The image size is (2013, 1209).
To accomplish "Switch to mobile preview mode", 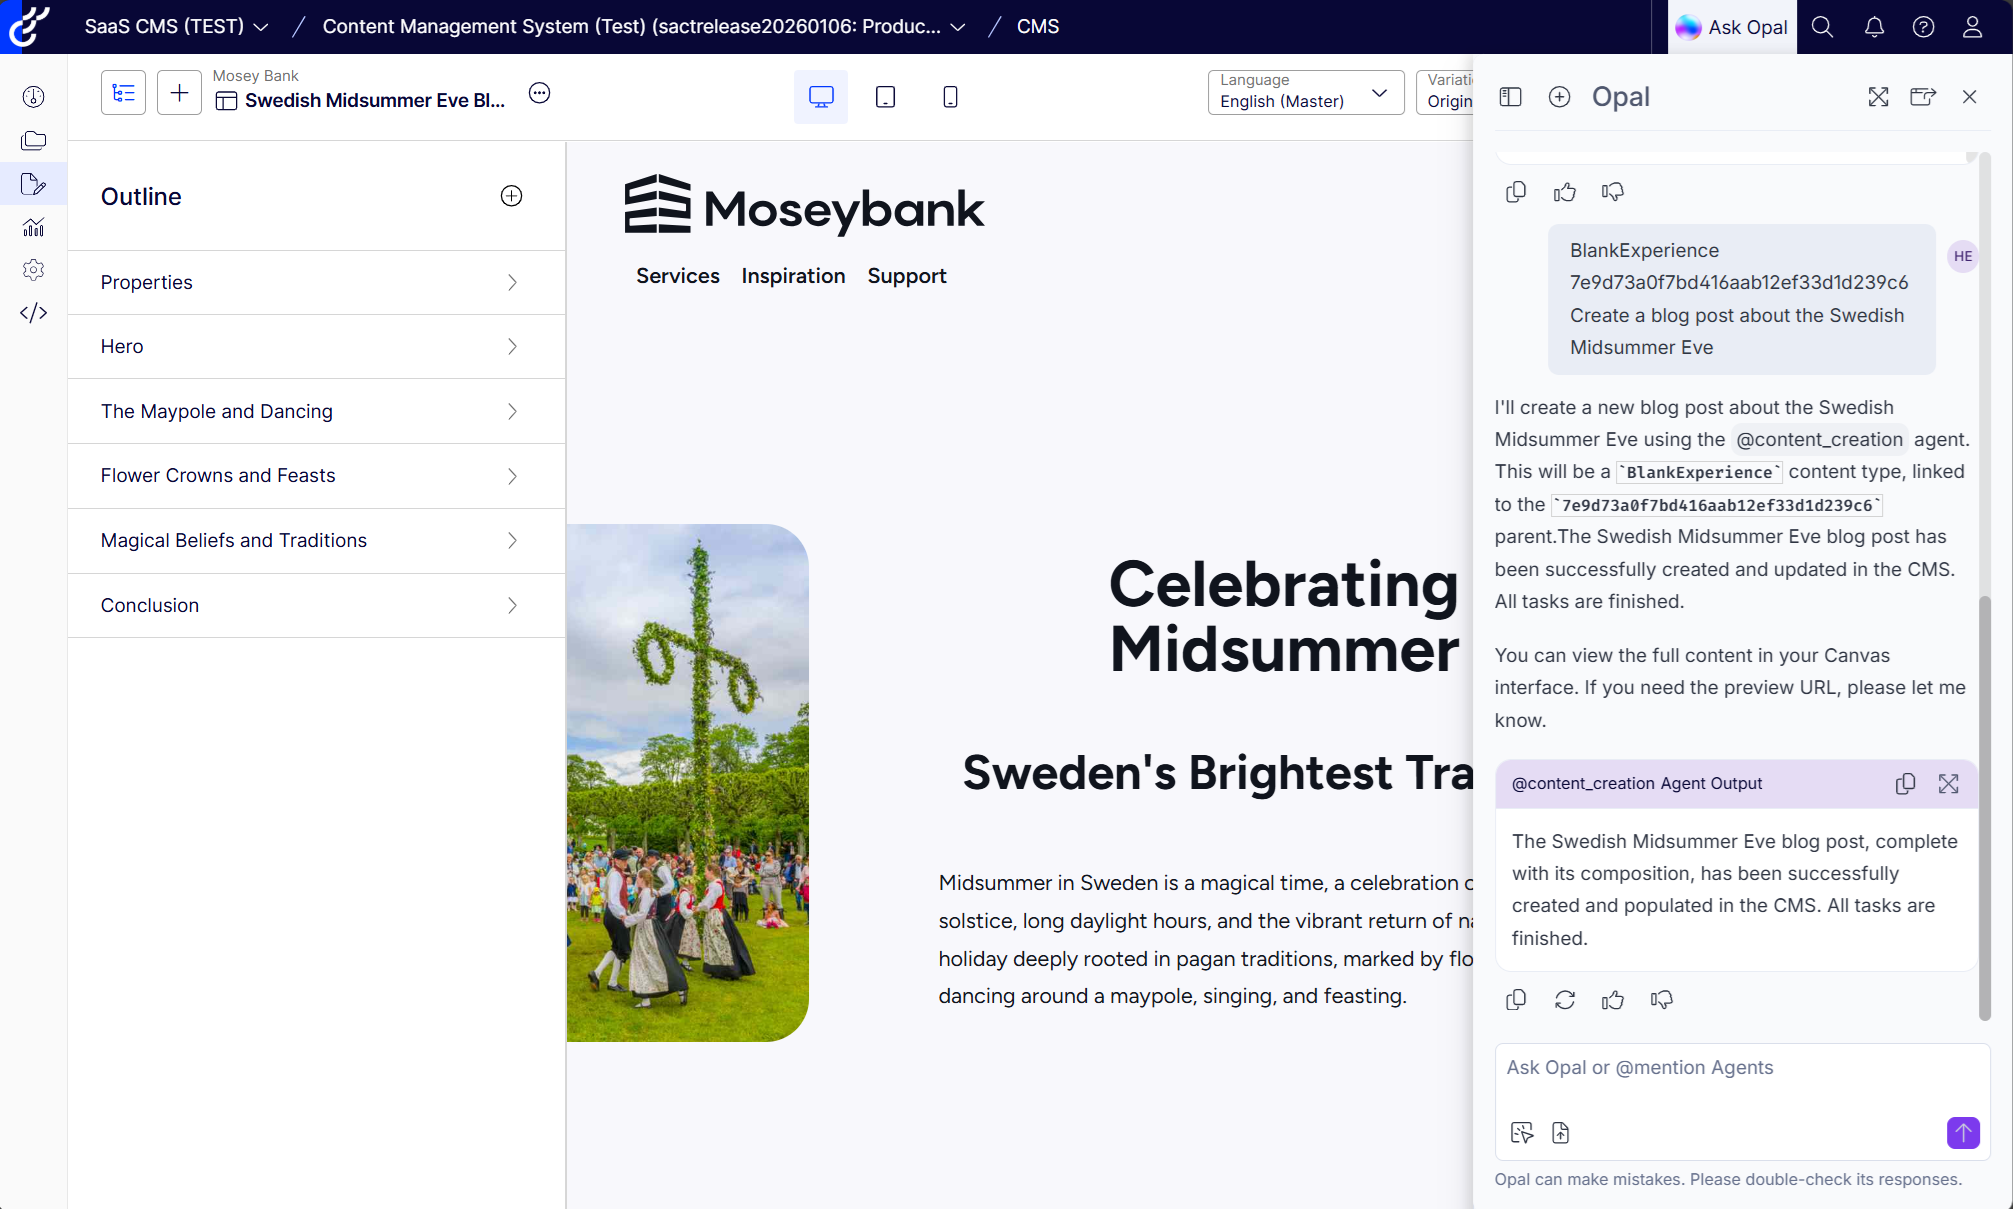I will [949, 96].
